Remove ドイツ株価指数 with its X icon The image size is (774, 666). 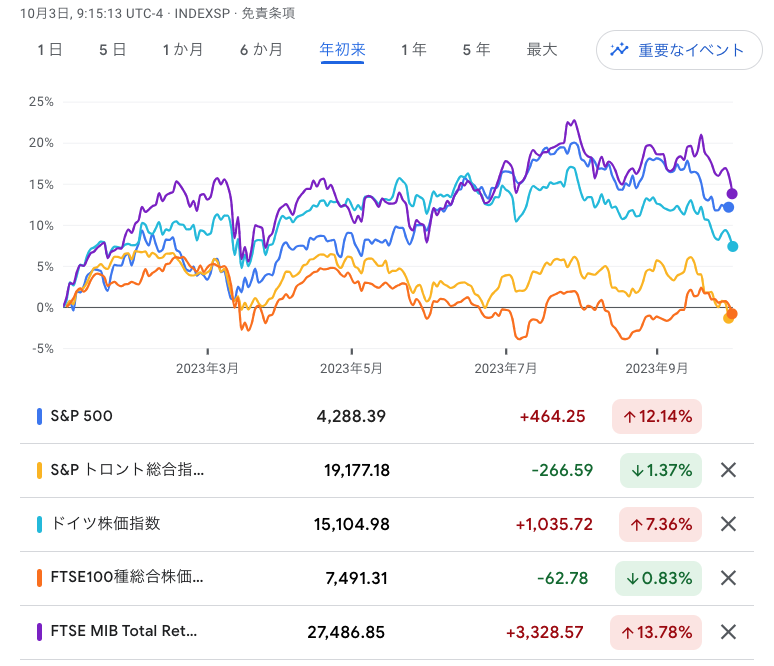click(x=728, y=524)
